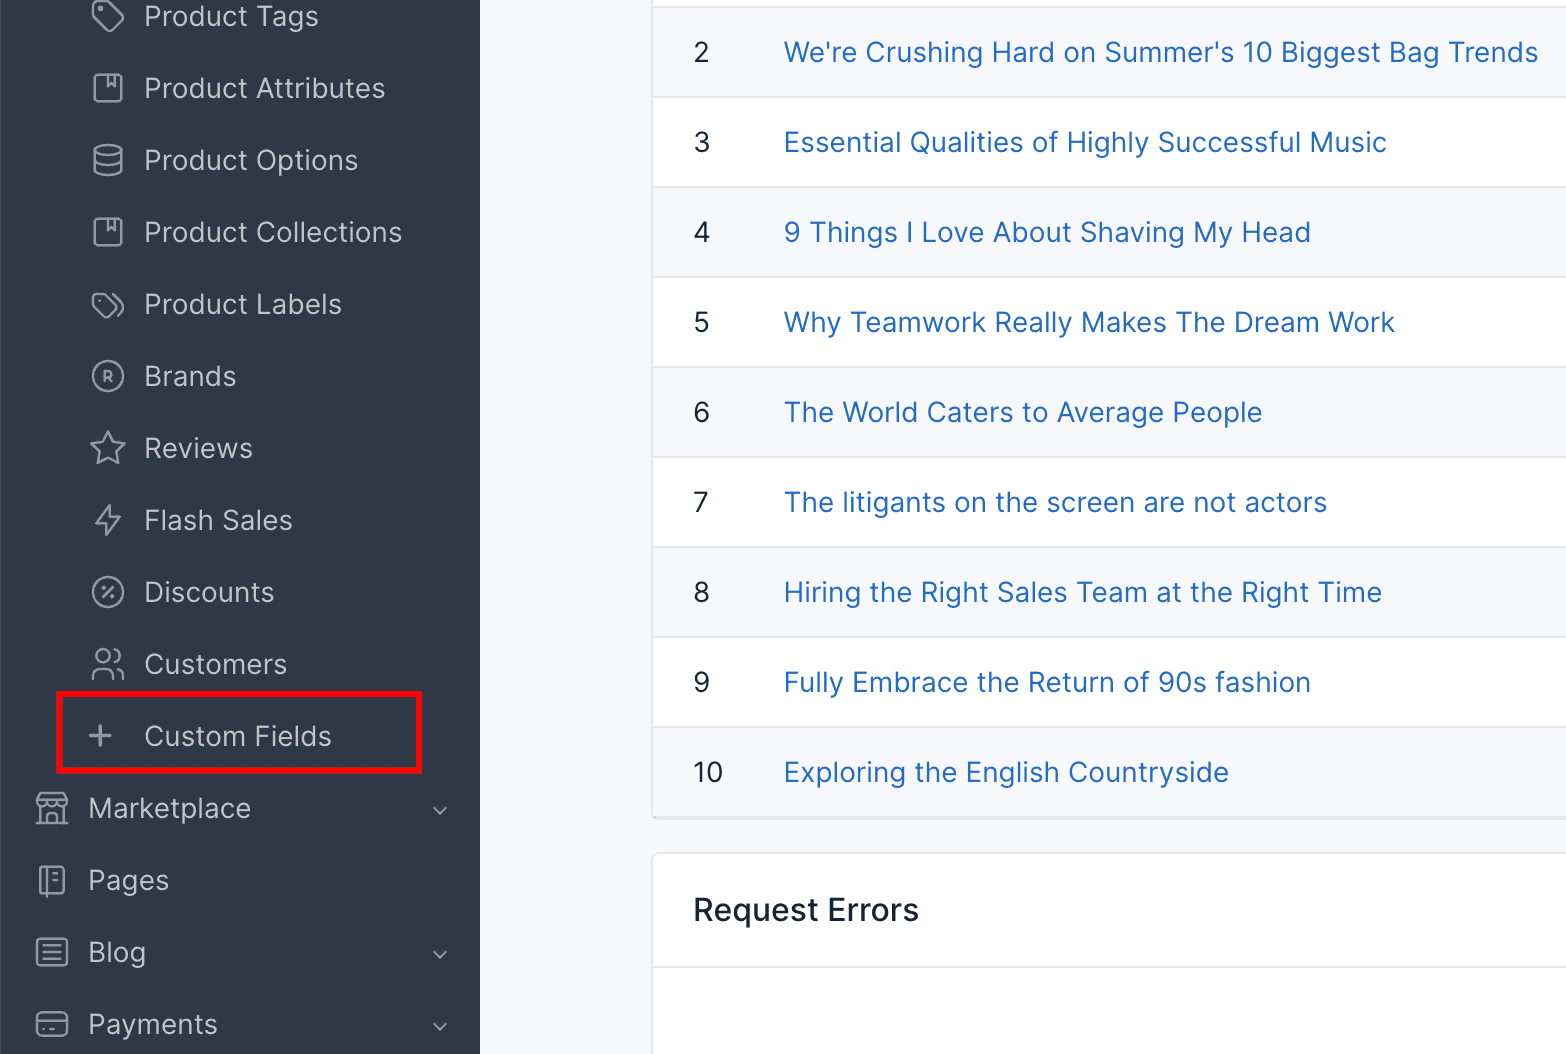Viewport: 1566px width, 1054px height.
Task: Click the Request Errors panel heading
Action: 805,910
